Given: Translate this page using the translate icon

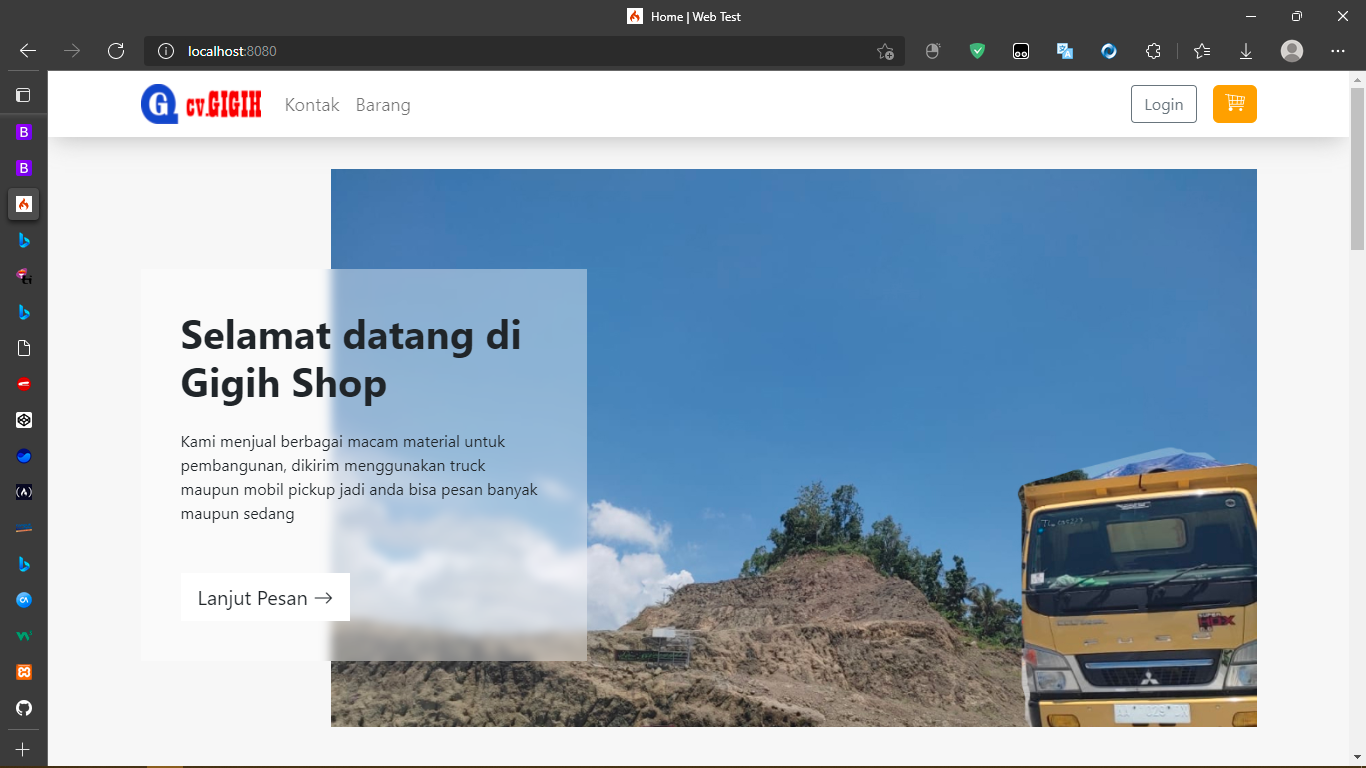Looking at the screenshot, I should [1064, 50].
